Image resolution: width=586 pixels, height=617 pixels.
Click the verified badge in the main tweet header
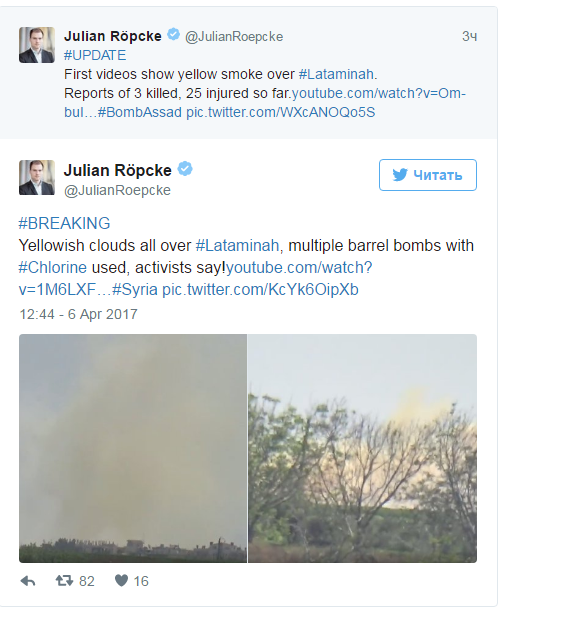tap(185, 169)
